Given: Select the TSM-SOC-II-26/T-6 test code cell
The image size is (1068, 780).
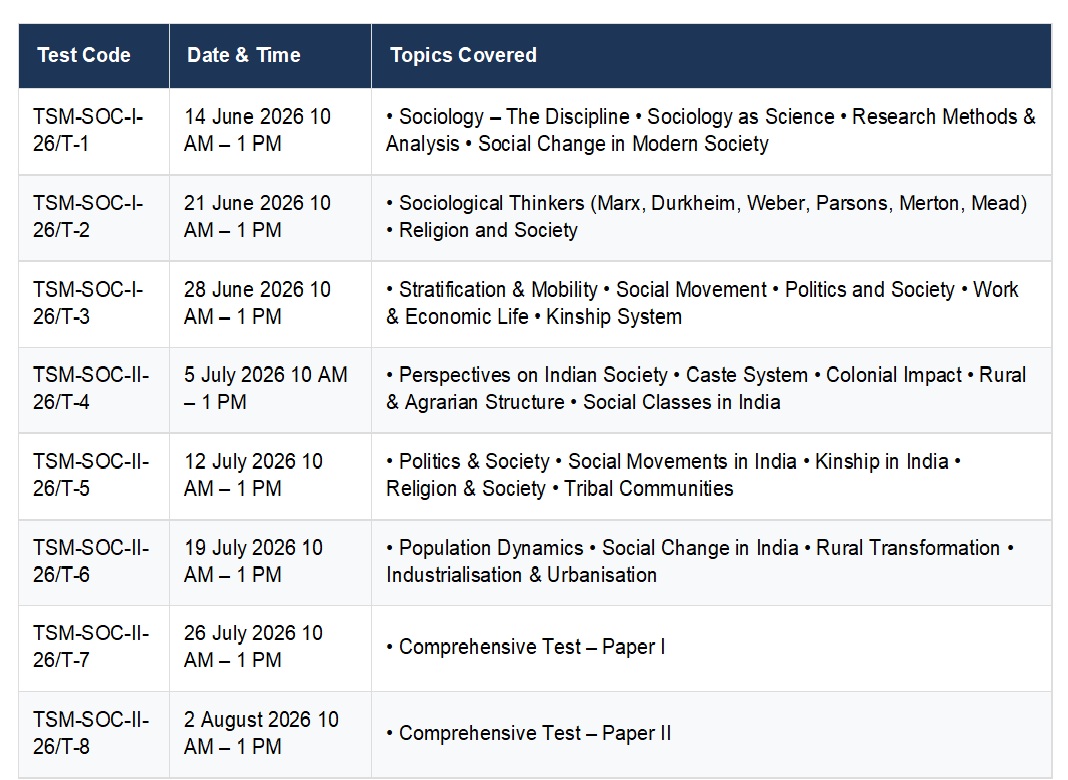Looking at the screenshot, I should (91, 561).
